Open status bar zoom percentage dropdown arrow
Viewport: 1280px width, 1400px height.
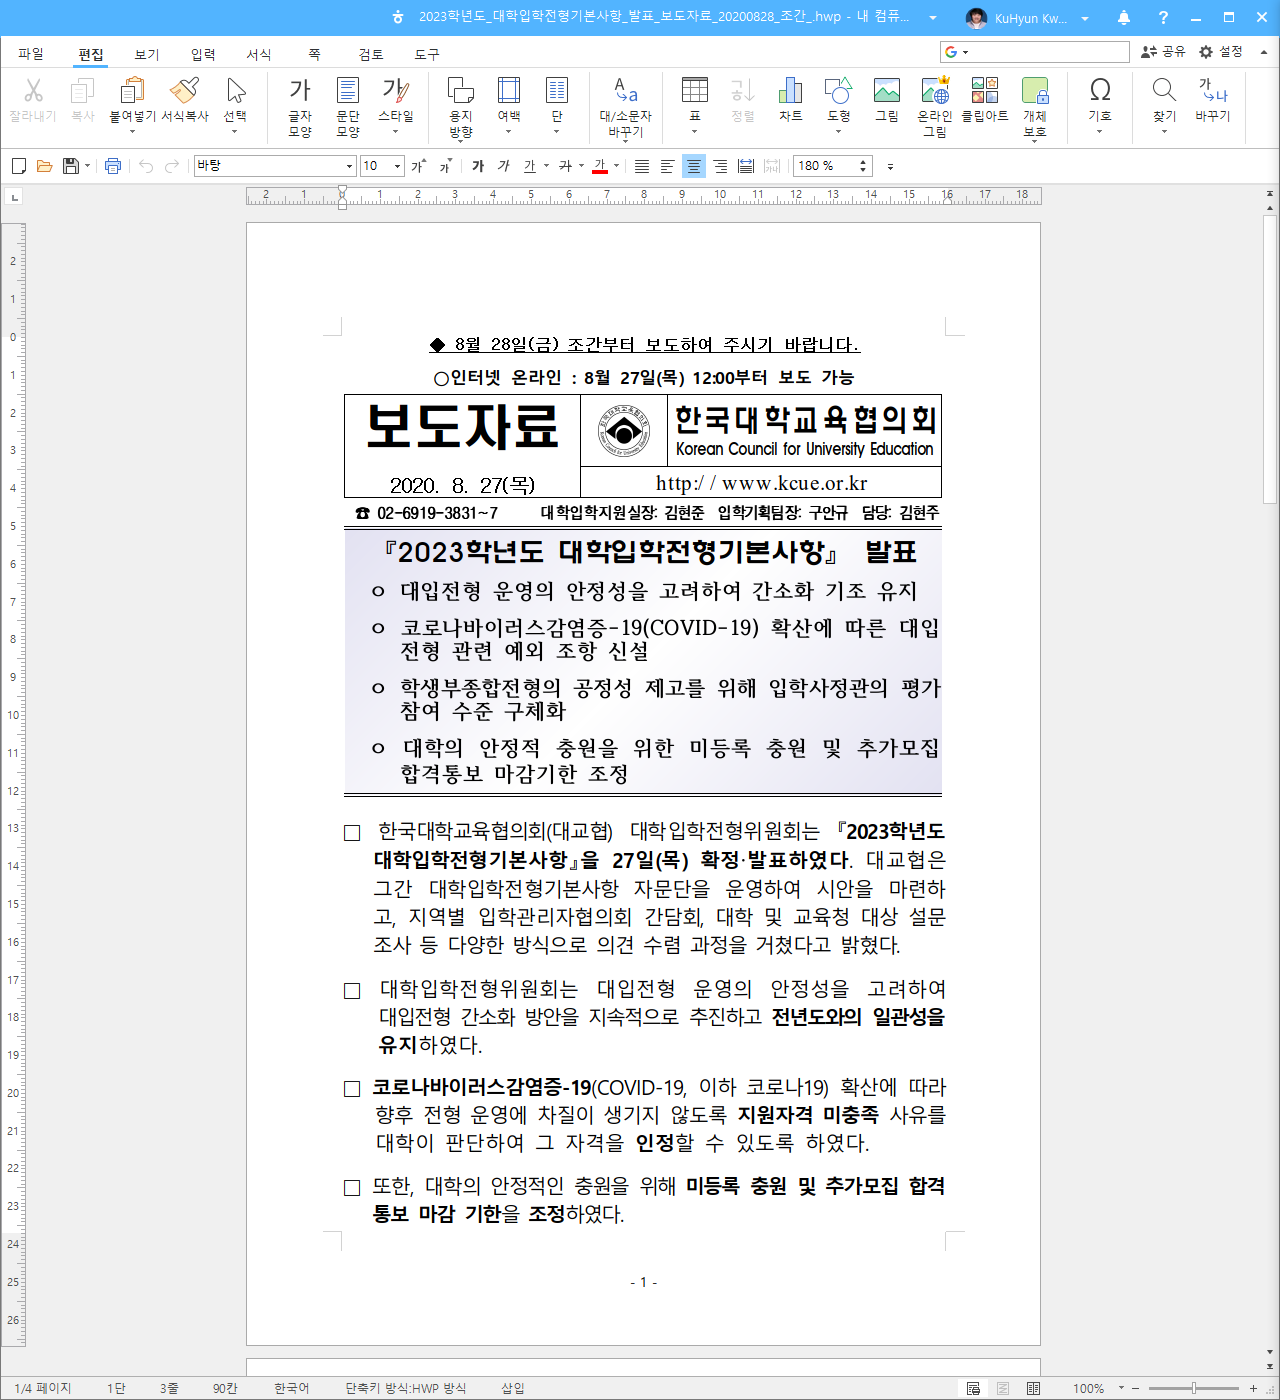[x=1121, y=1388]
